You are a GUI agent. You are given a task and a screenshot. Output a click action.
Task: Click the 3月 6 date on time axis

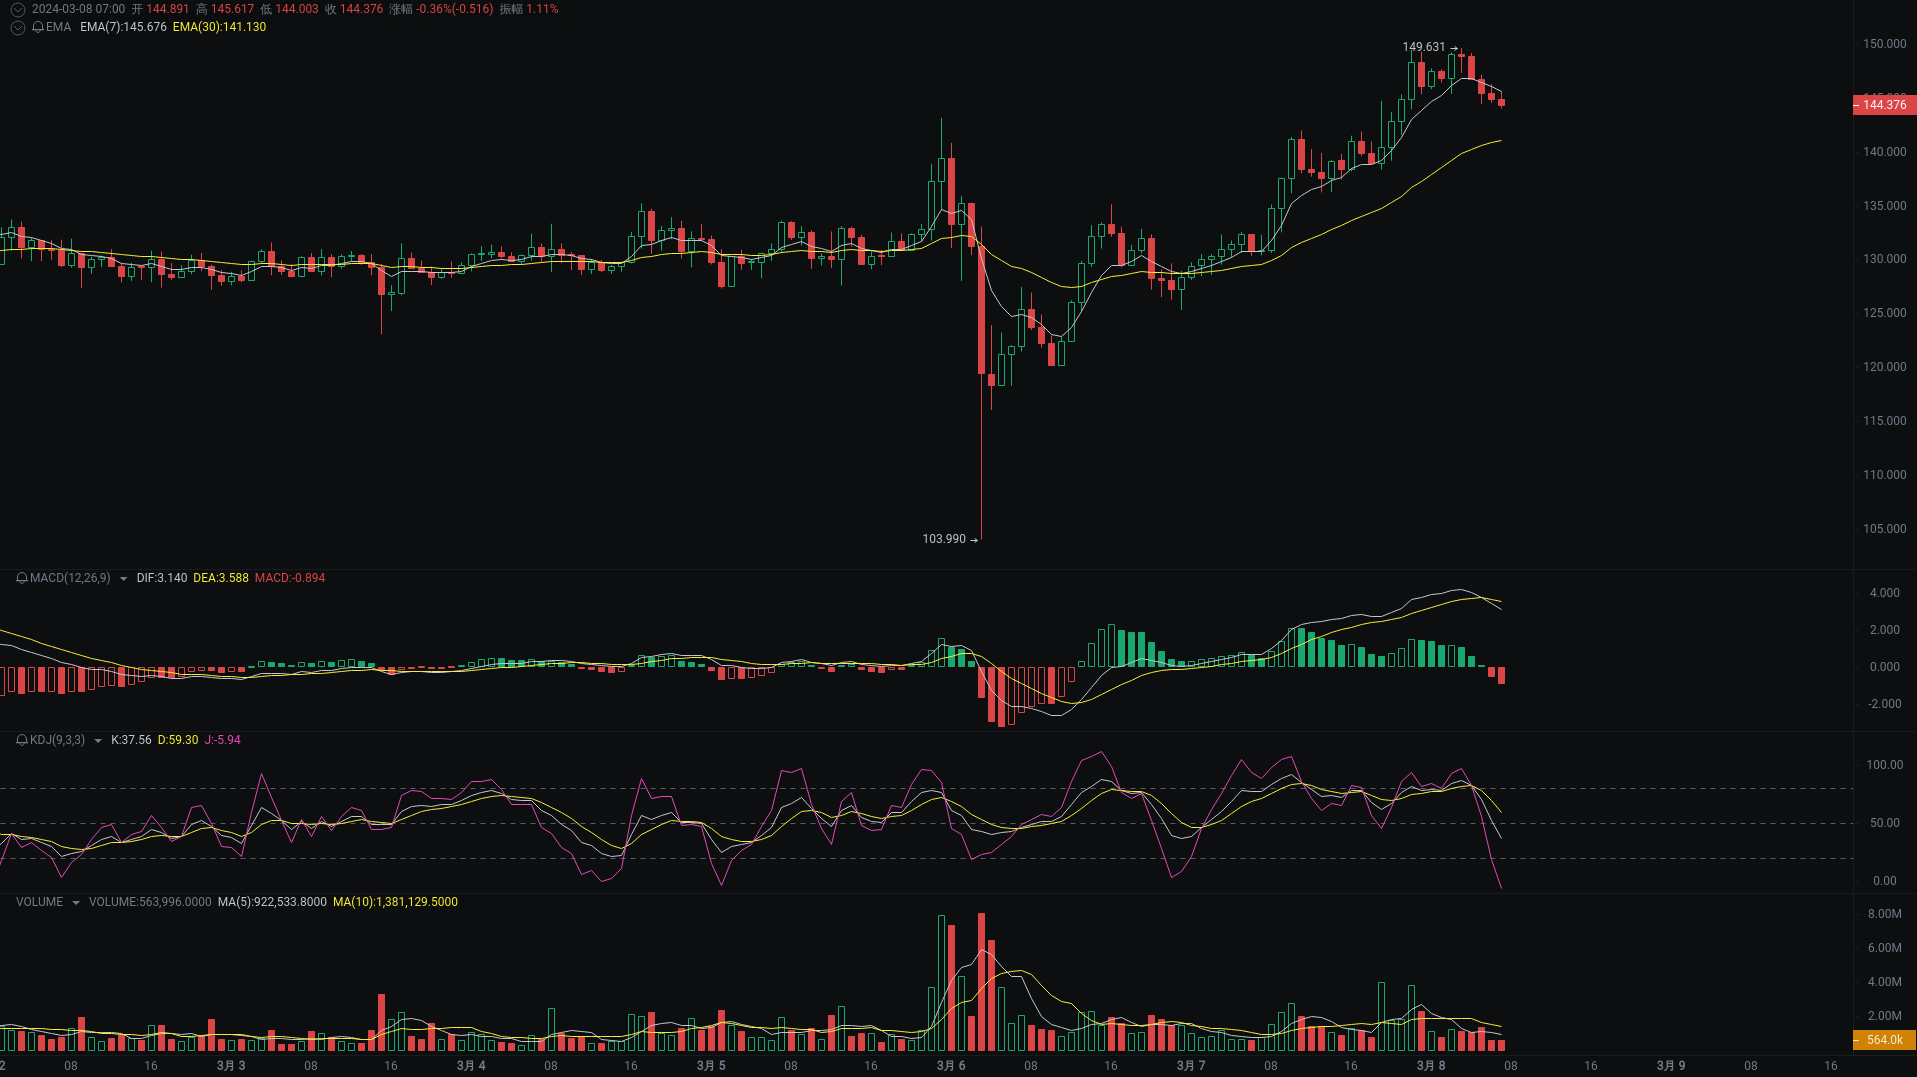pyautogui.click(x=951, y=1066)
